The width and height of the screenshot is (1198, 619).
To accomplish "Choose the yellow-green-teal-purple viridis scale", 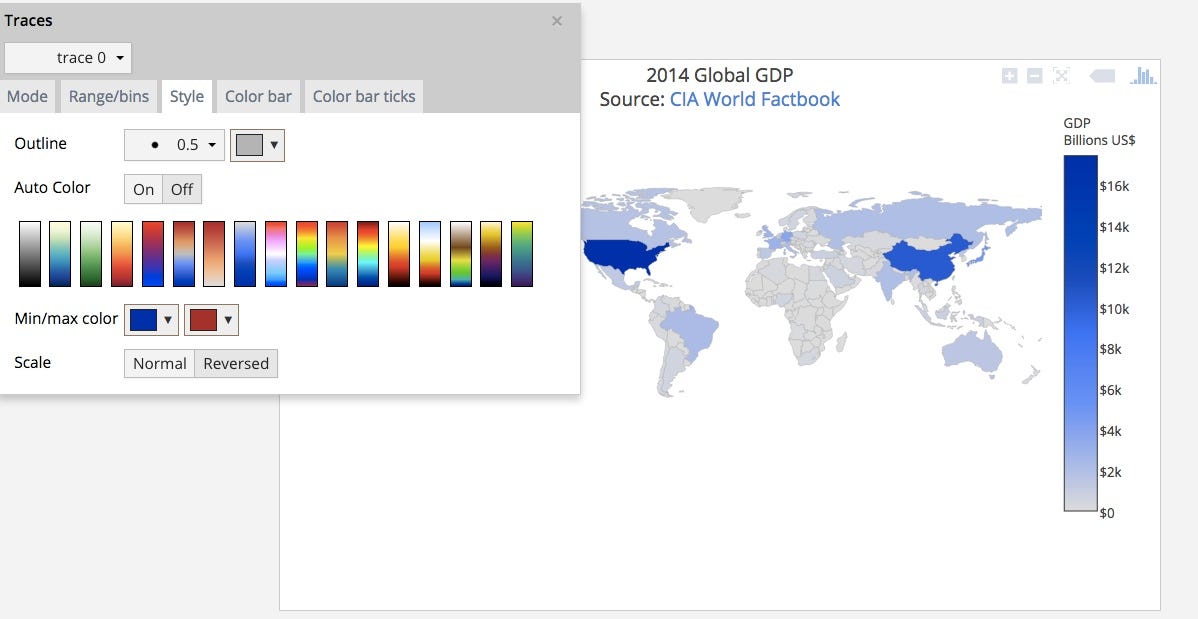I will [522, 254].
